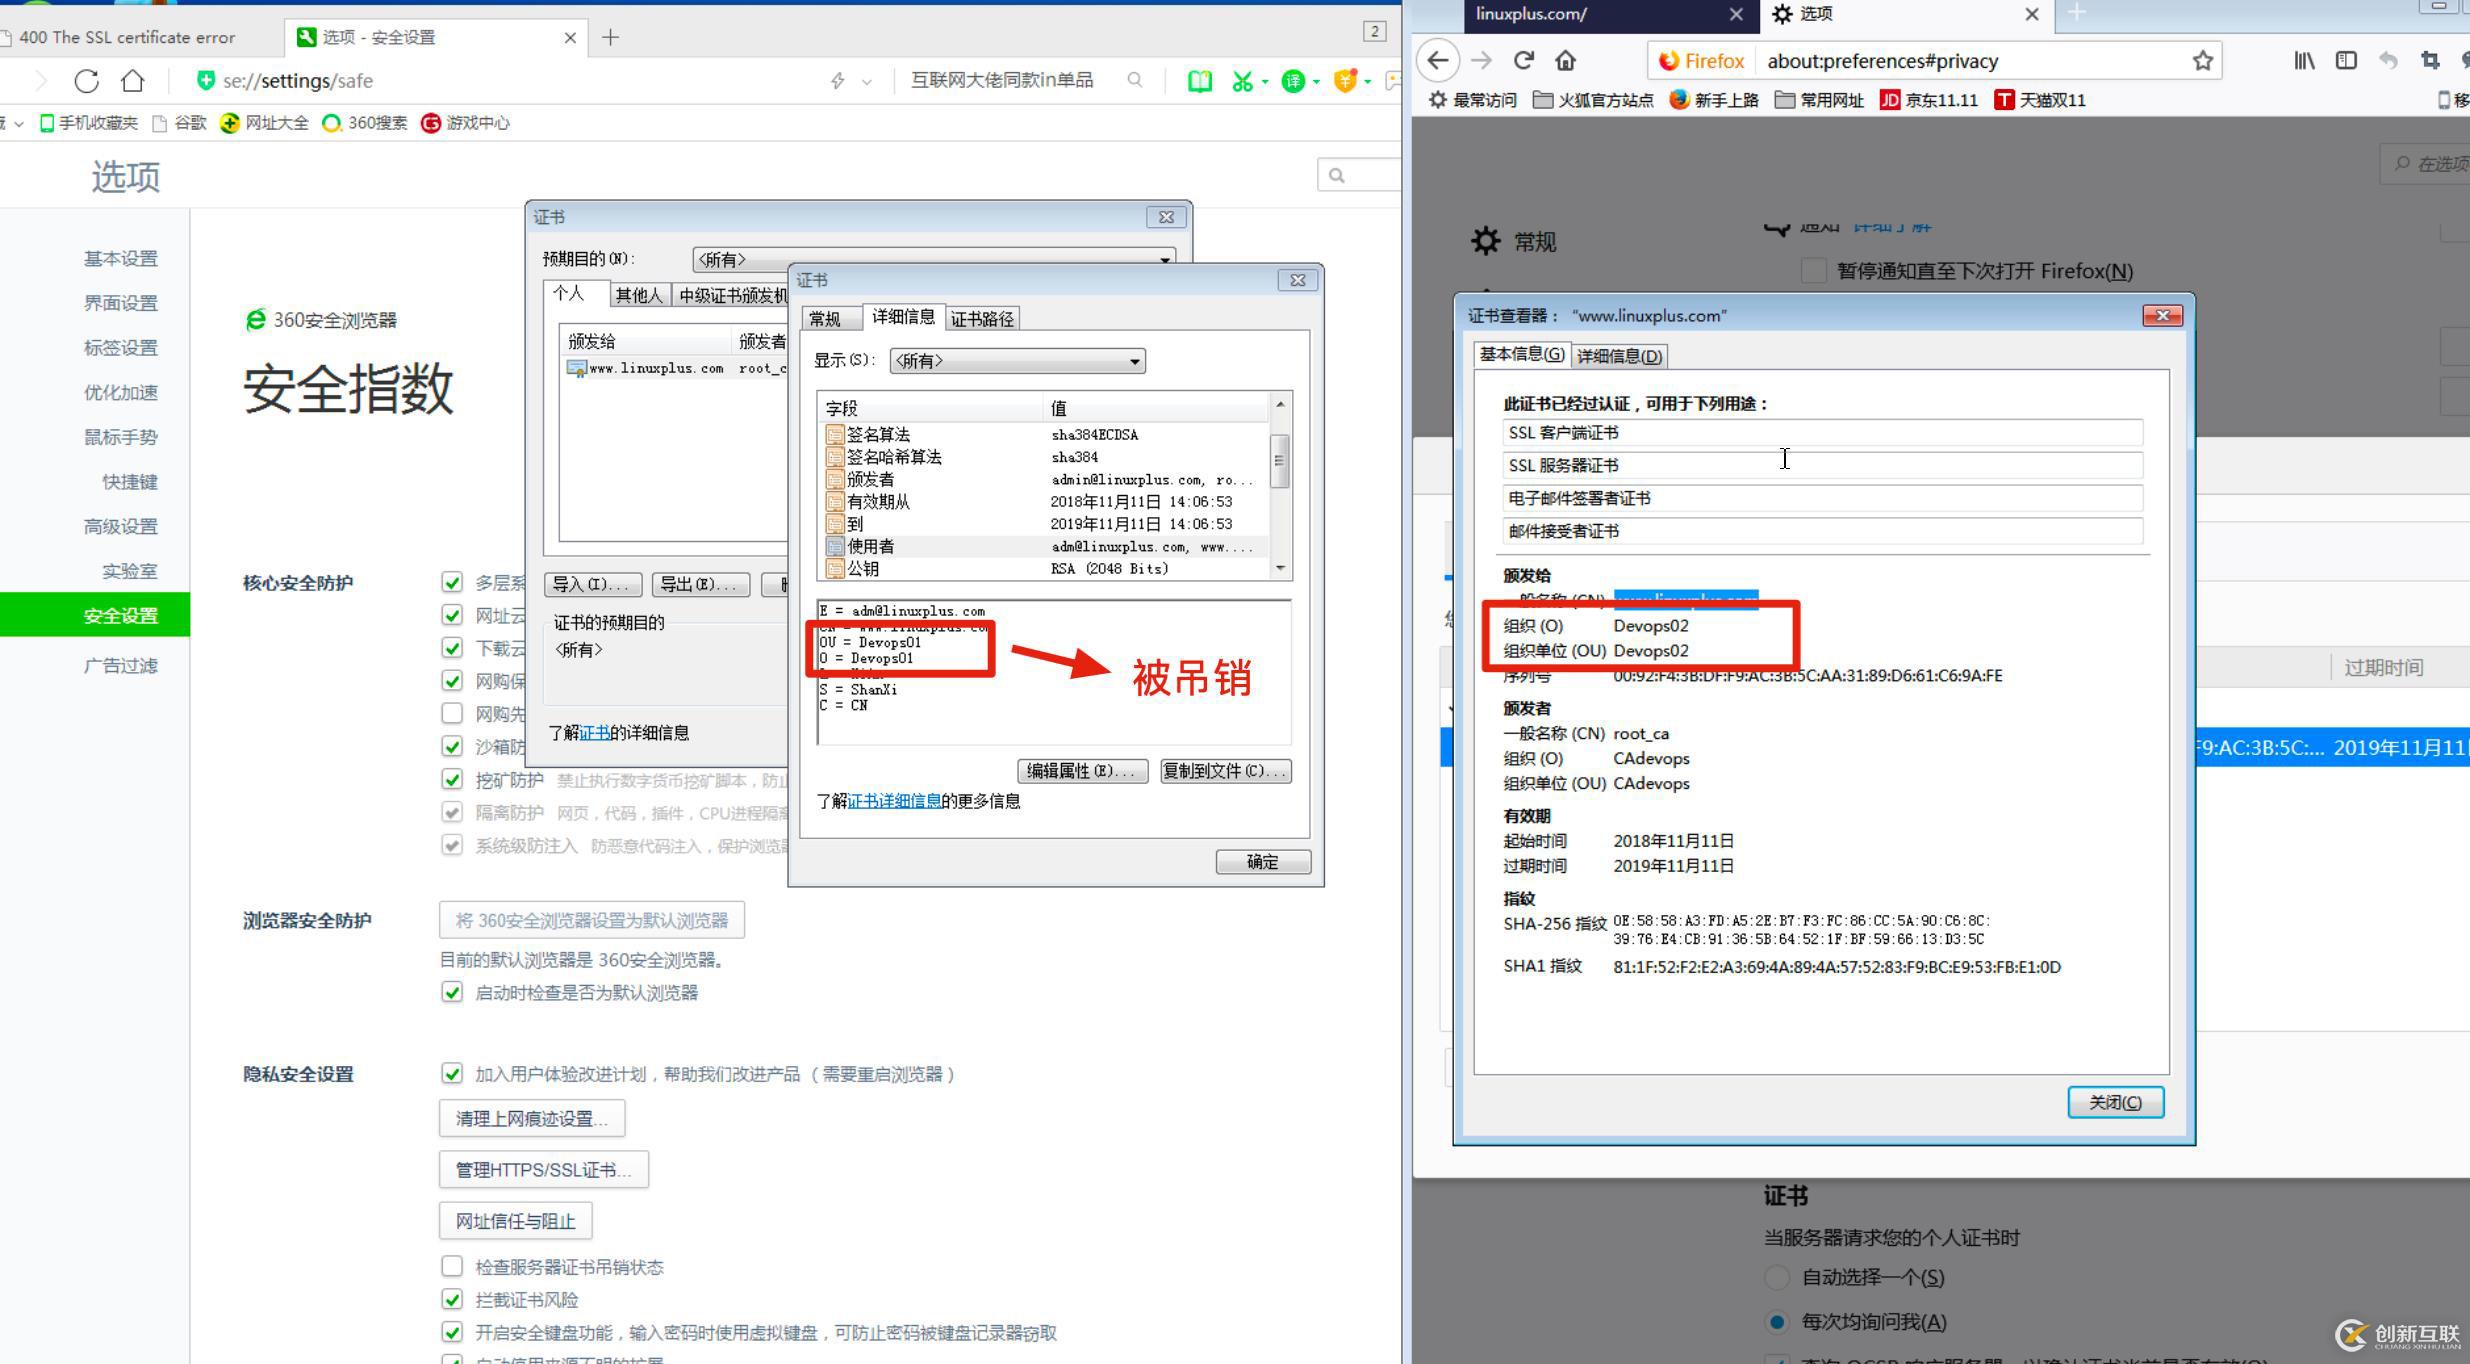Open 天猫双11 bookmark in Firefox
The width and height of the screenshot is (2470, 1364).
click(x=2040, y=100)
